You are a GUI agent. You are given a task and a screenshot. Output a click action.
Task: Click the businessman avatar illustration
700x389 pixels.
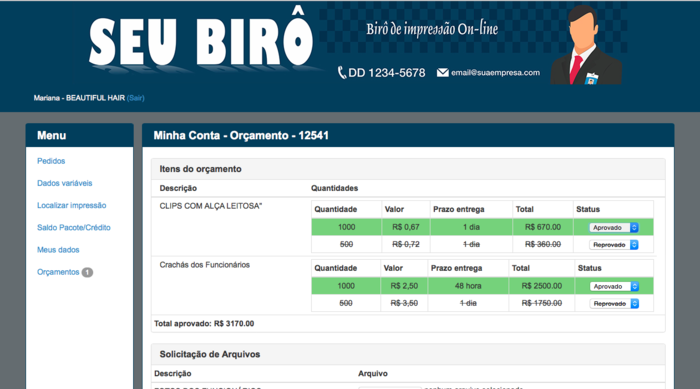click(586, 45)
